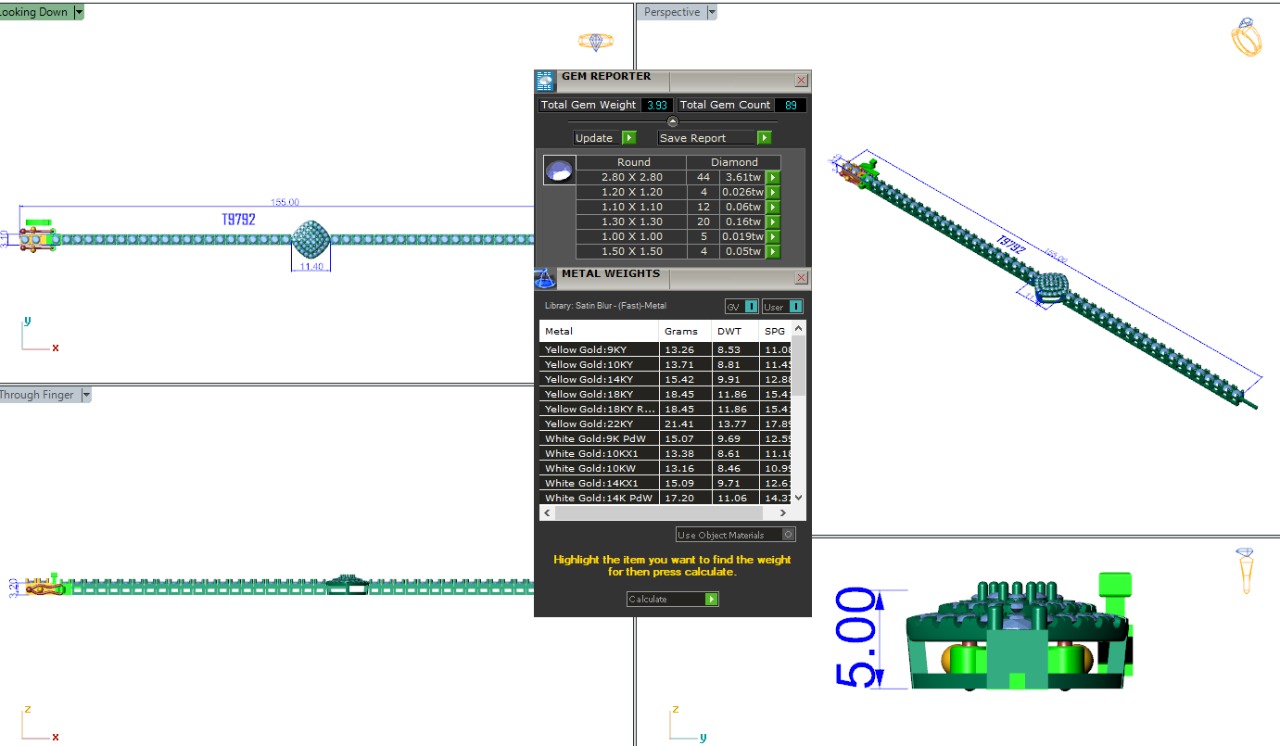Image resolution: width=1280 pixels, height=746 pixels.
Task: Toggle the GV library switch
Action: [741, 306]
